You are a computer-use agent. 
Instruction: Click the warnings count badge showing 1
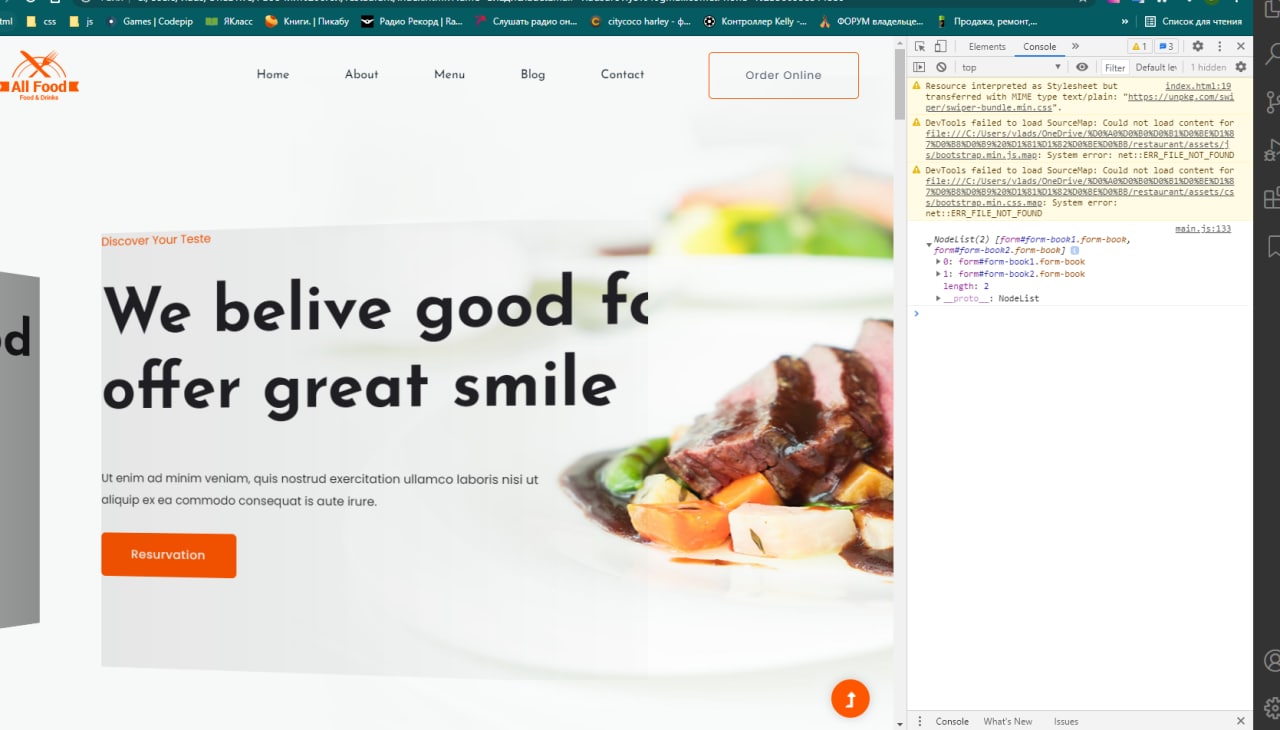coord(1139,46)
